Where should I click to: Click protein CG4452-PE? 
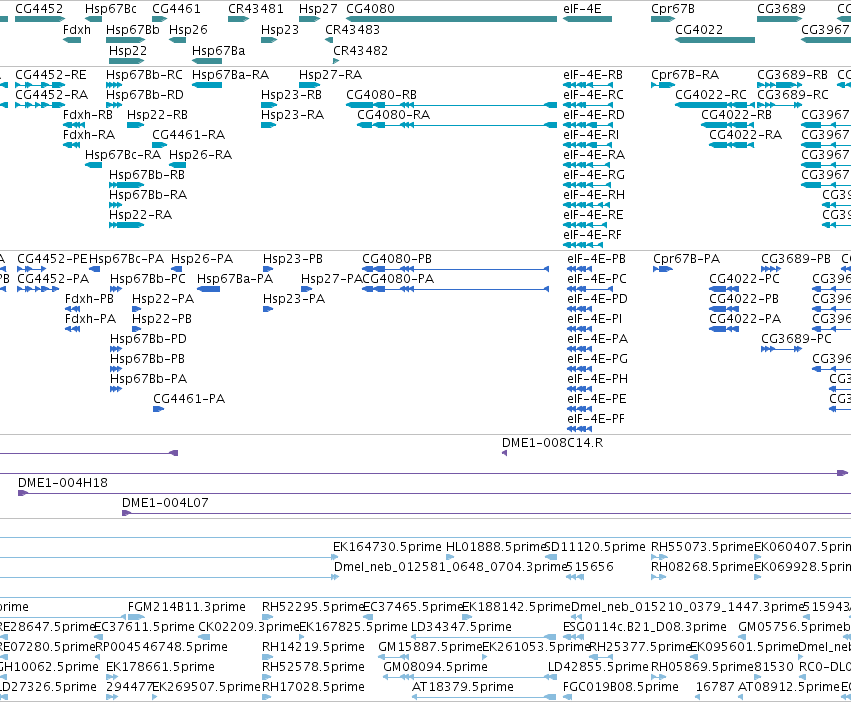click(x=52, y=258)
